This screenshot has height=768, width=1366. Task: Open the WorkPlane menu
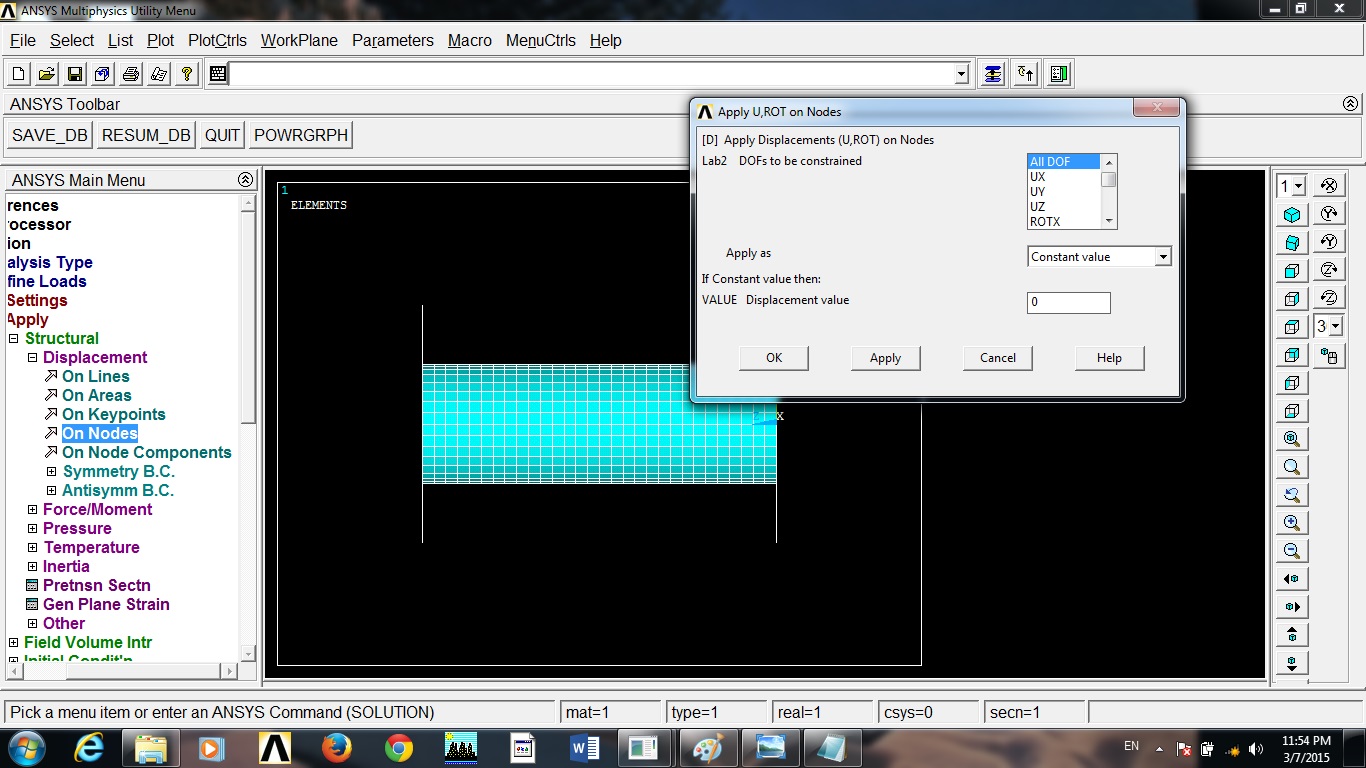[x=299, y=40]
